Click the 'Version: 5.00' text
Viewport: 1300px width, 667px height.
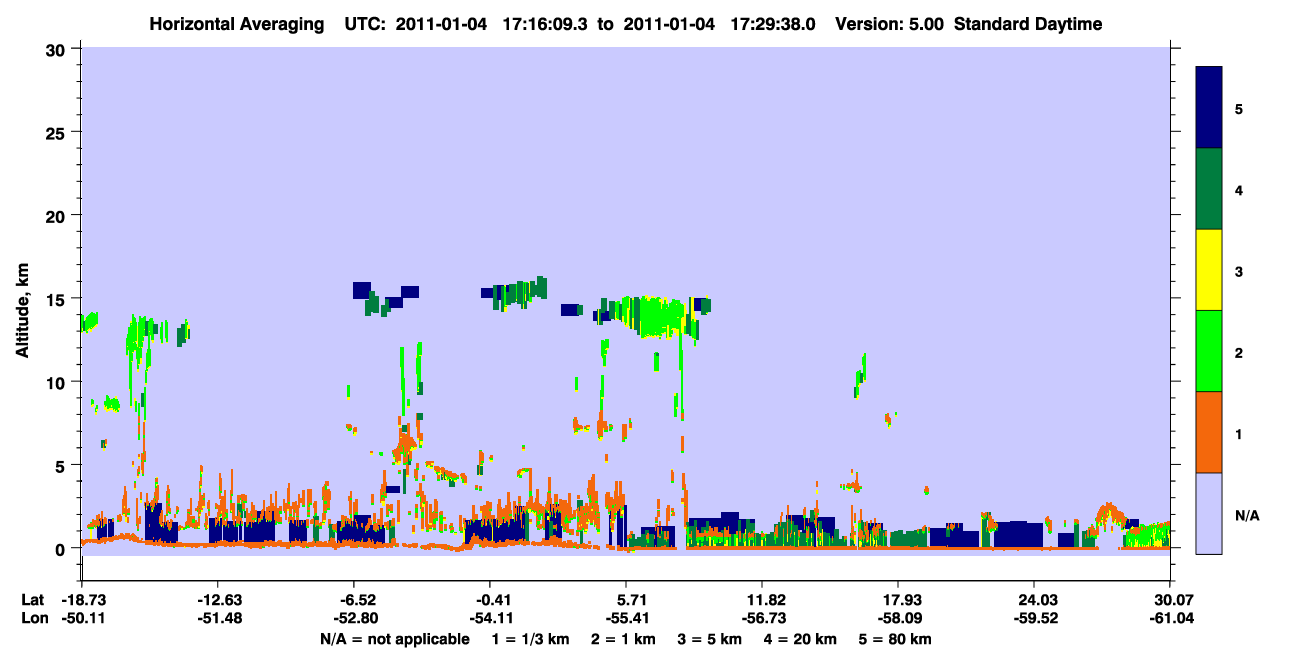point(889,24)
